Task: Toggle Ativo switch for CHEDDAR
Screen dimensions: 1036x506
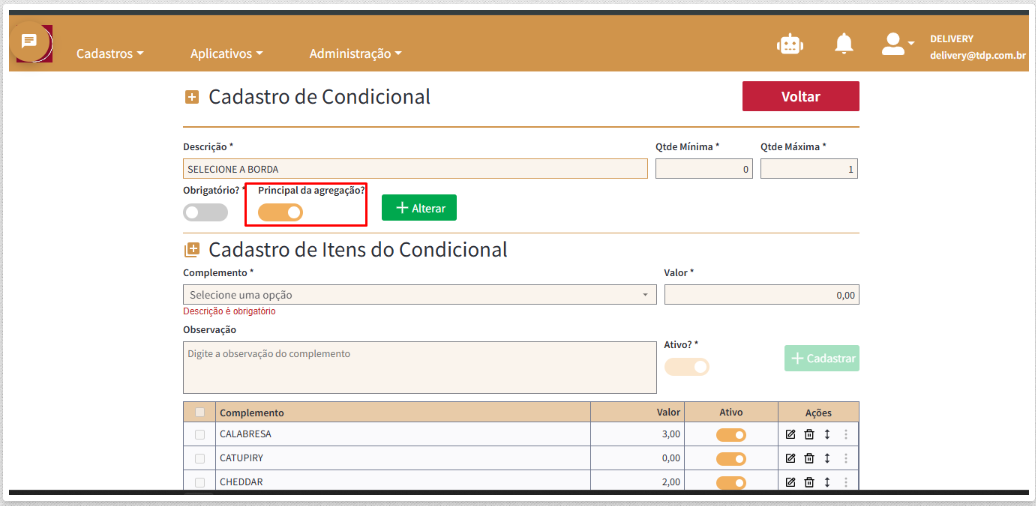Action: pos(731,482)
